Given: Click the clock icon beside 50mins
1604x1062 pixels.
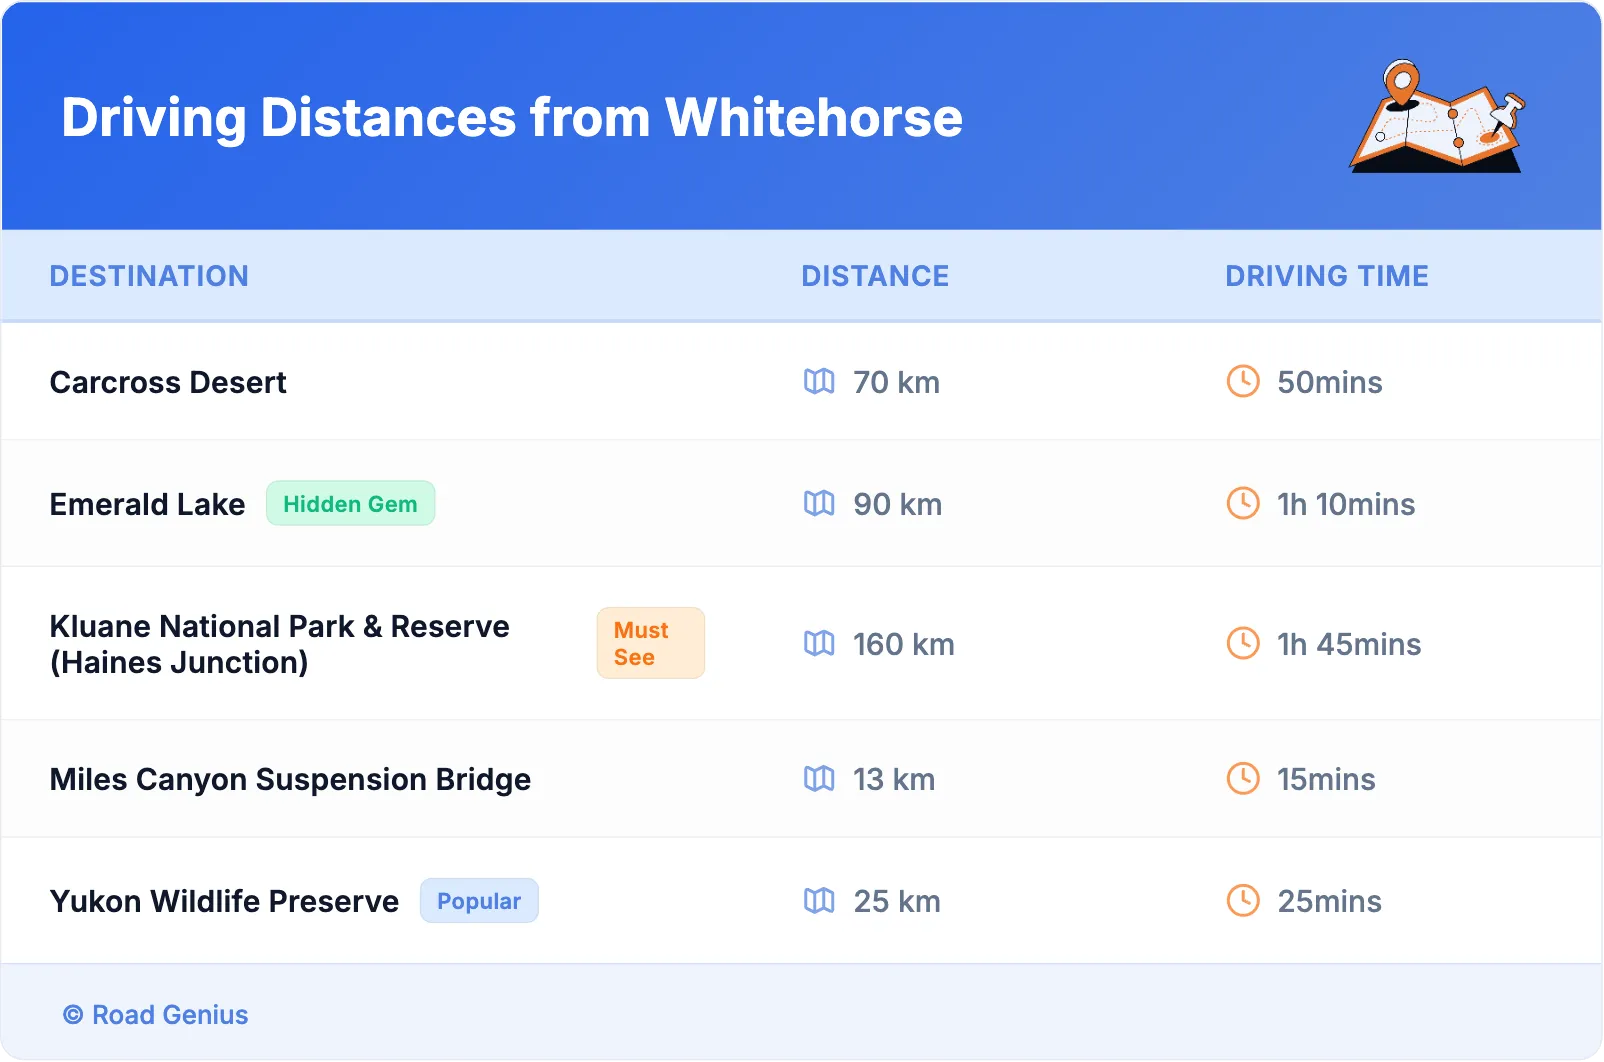Looking at the screenshot, I should coord(1243,381).
